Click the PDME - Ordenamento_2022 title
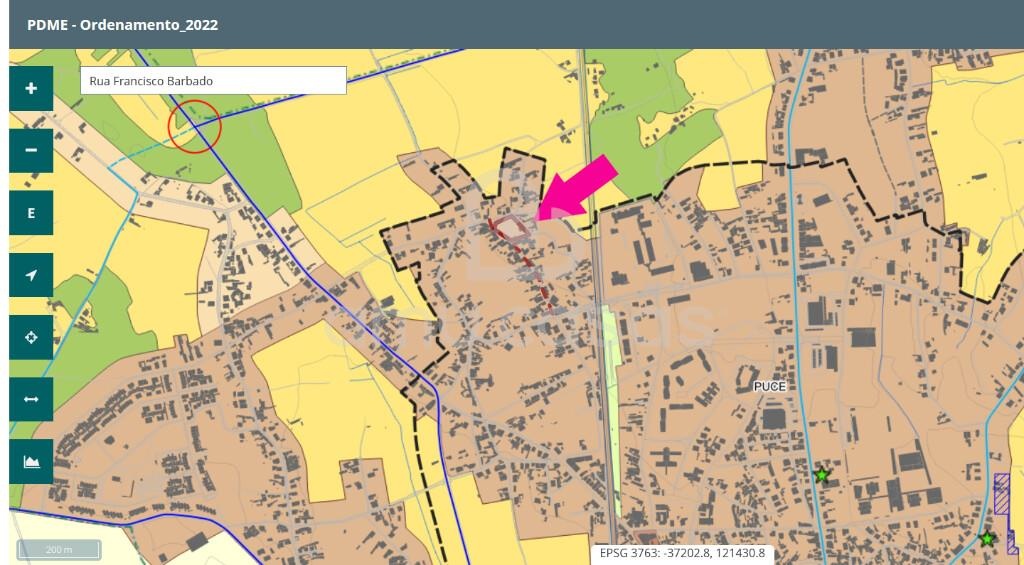 click(122, 24)
